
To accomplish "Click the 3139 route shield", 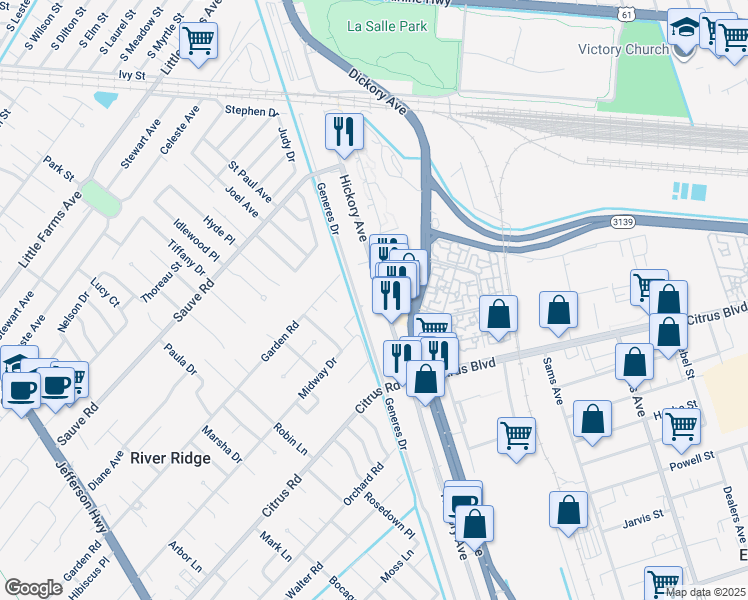I will 623,222.
